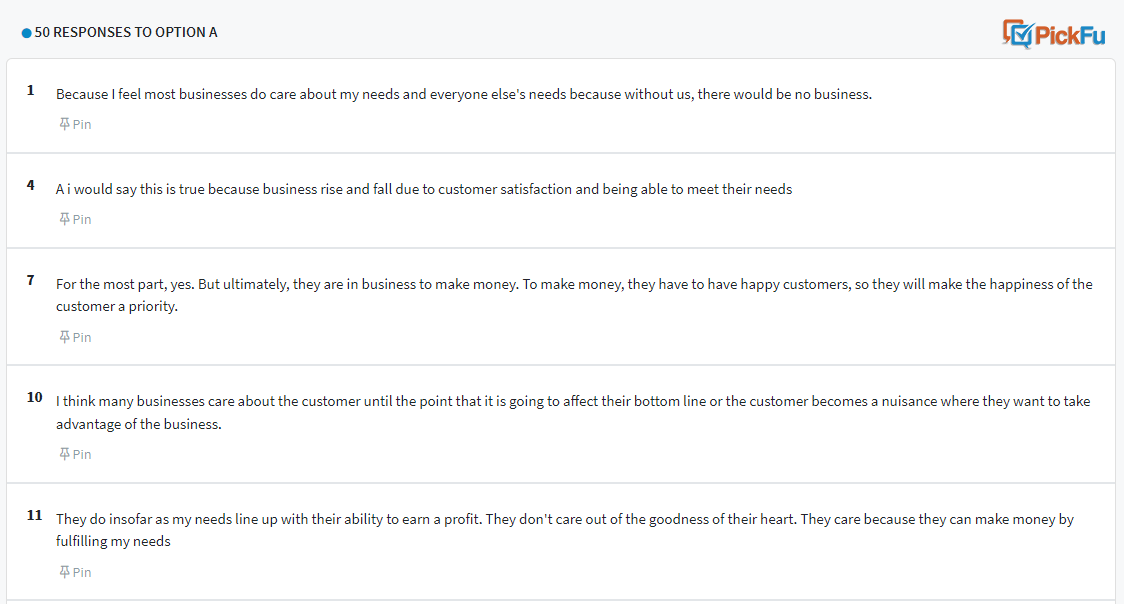
Task: Click respondent number 11 label
Action: [34, 515]
